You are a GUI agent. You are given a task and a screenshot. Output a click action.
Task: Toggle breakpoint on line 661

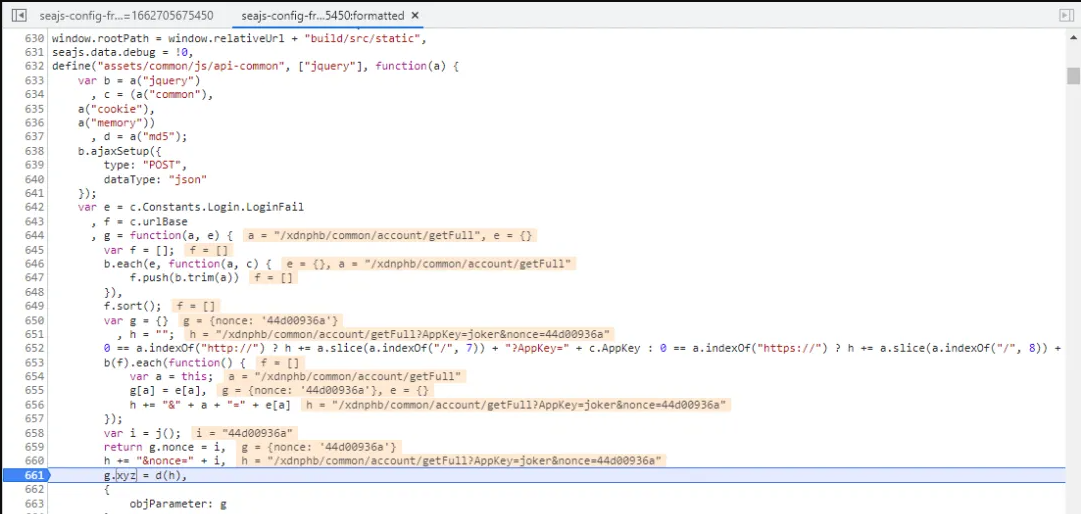[34, 475]
